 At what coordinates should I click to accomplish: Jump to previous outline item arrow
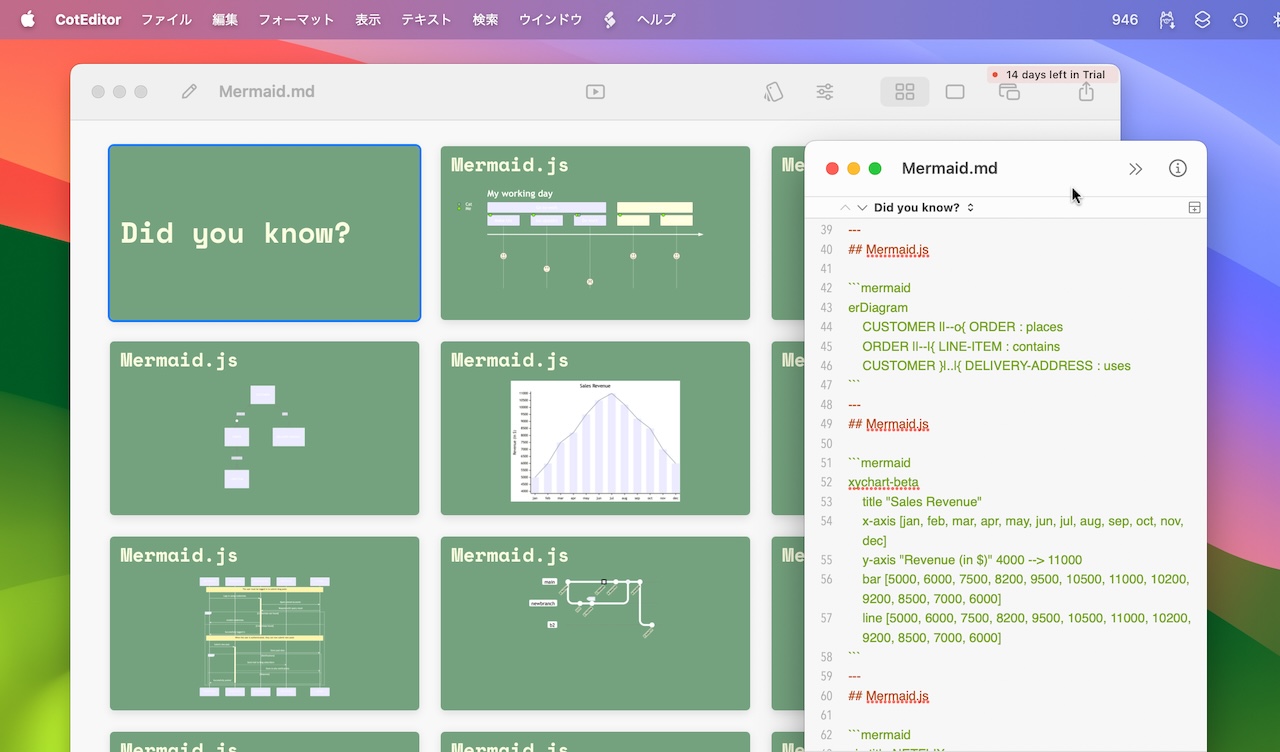click(845, 207)
